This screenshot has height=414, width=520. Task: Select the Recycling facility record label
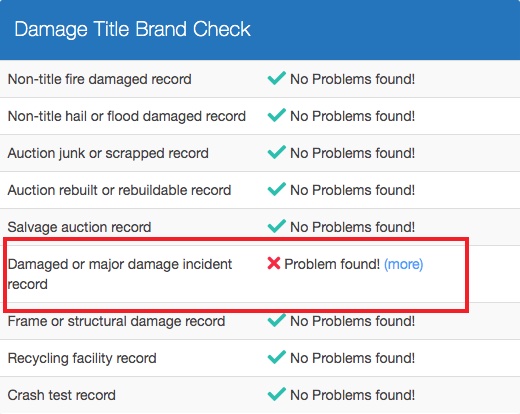pos(82,359)
